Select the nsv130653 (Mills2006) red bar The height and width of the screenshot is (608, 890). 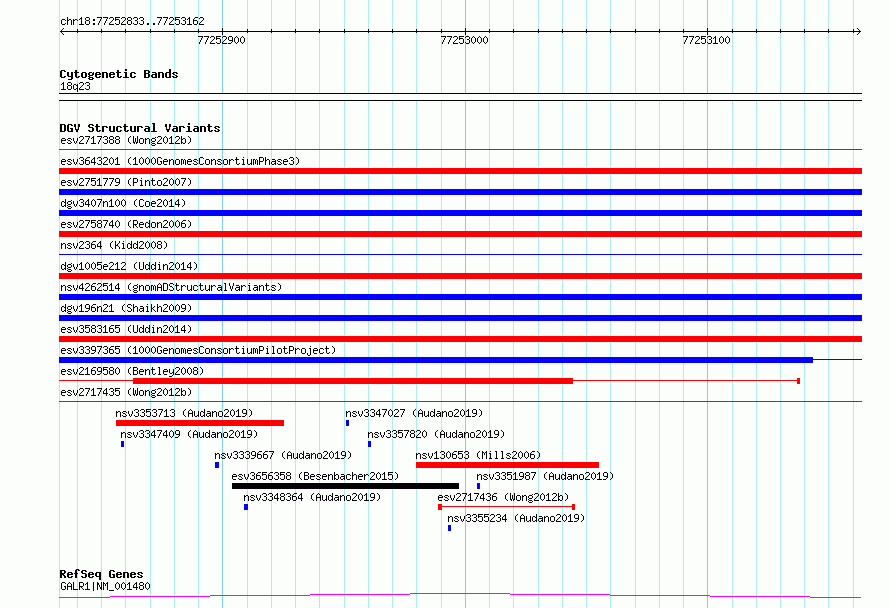point(507,465)
